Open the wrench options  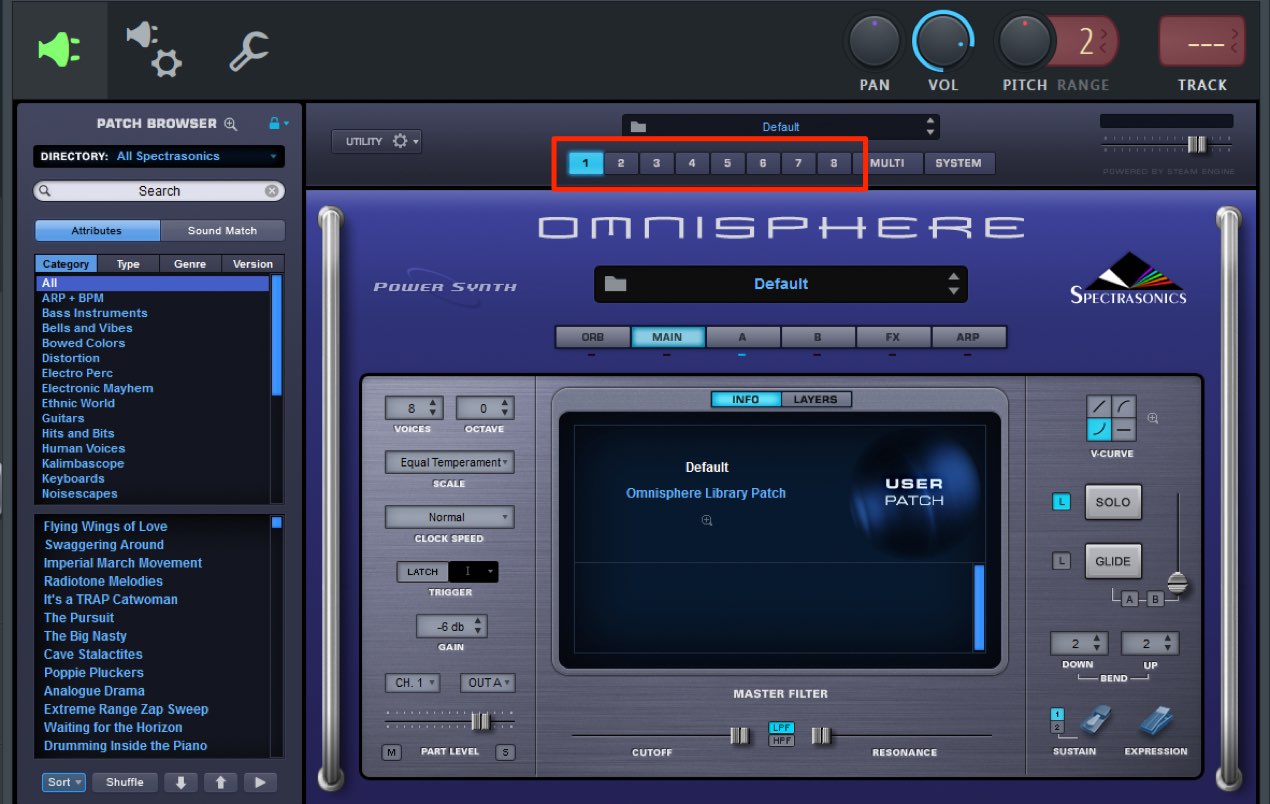(x=249, y=50)
